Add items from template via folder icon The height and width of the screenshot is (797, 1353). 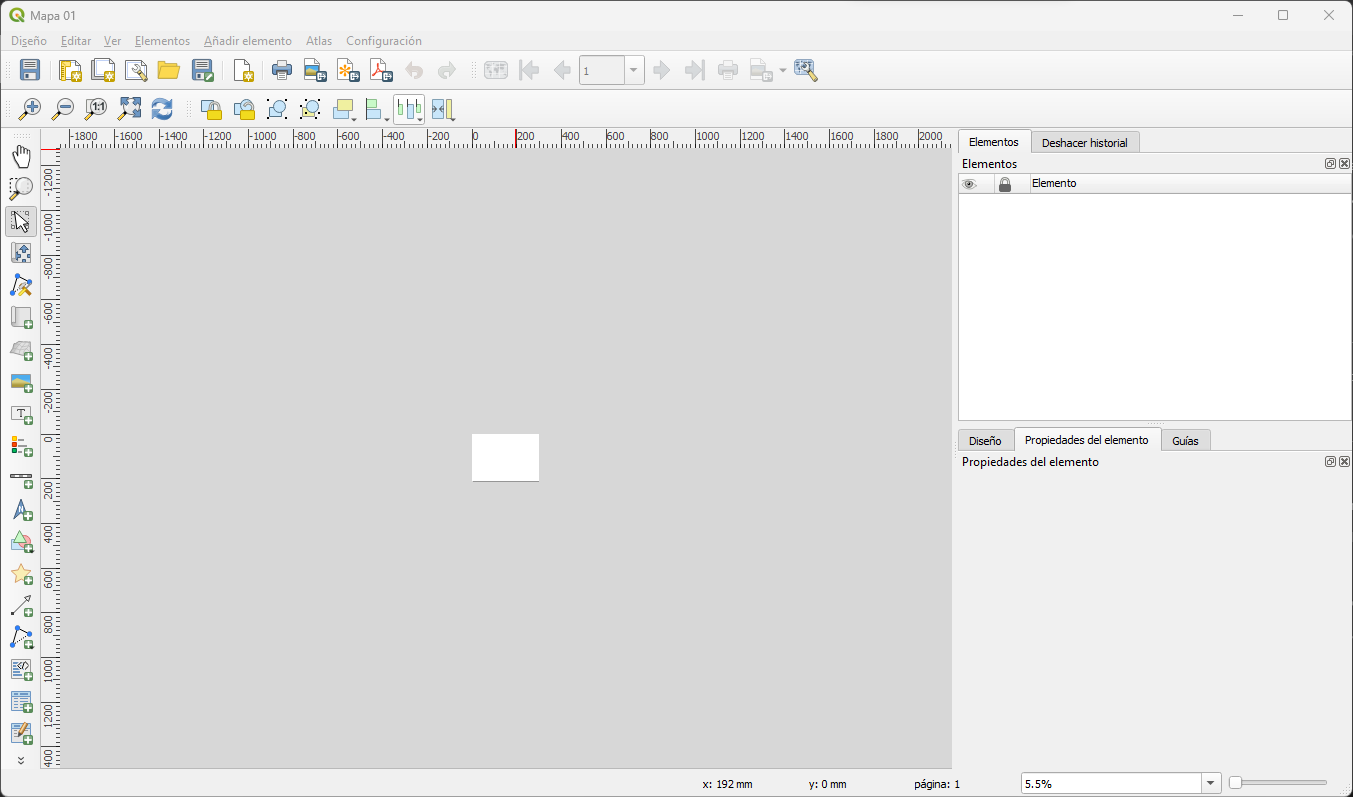[x=169, y=70]
